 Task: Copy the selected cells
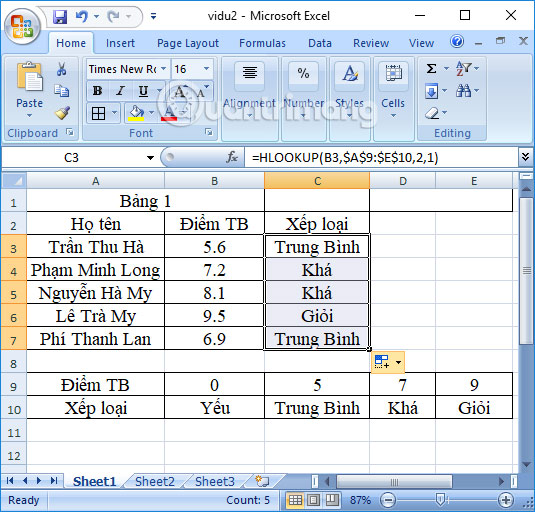[61, 91]
